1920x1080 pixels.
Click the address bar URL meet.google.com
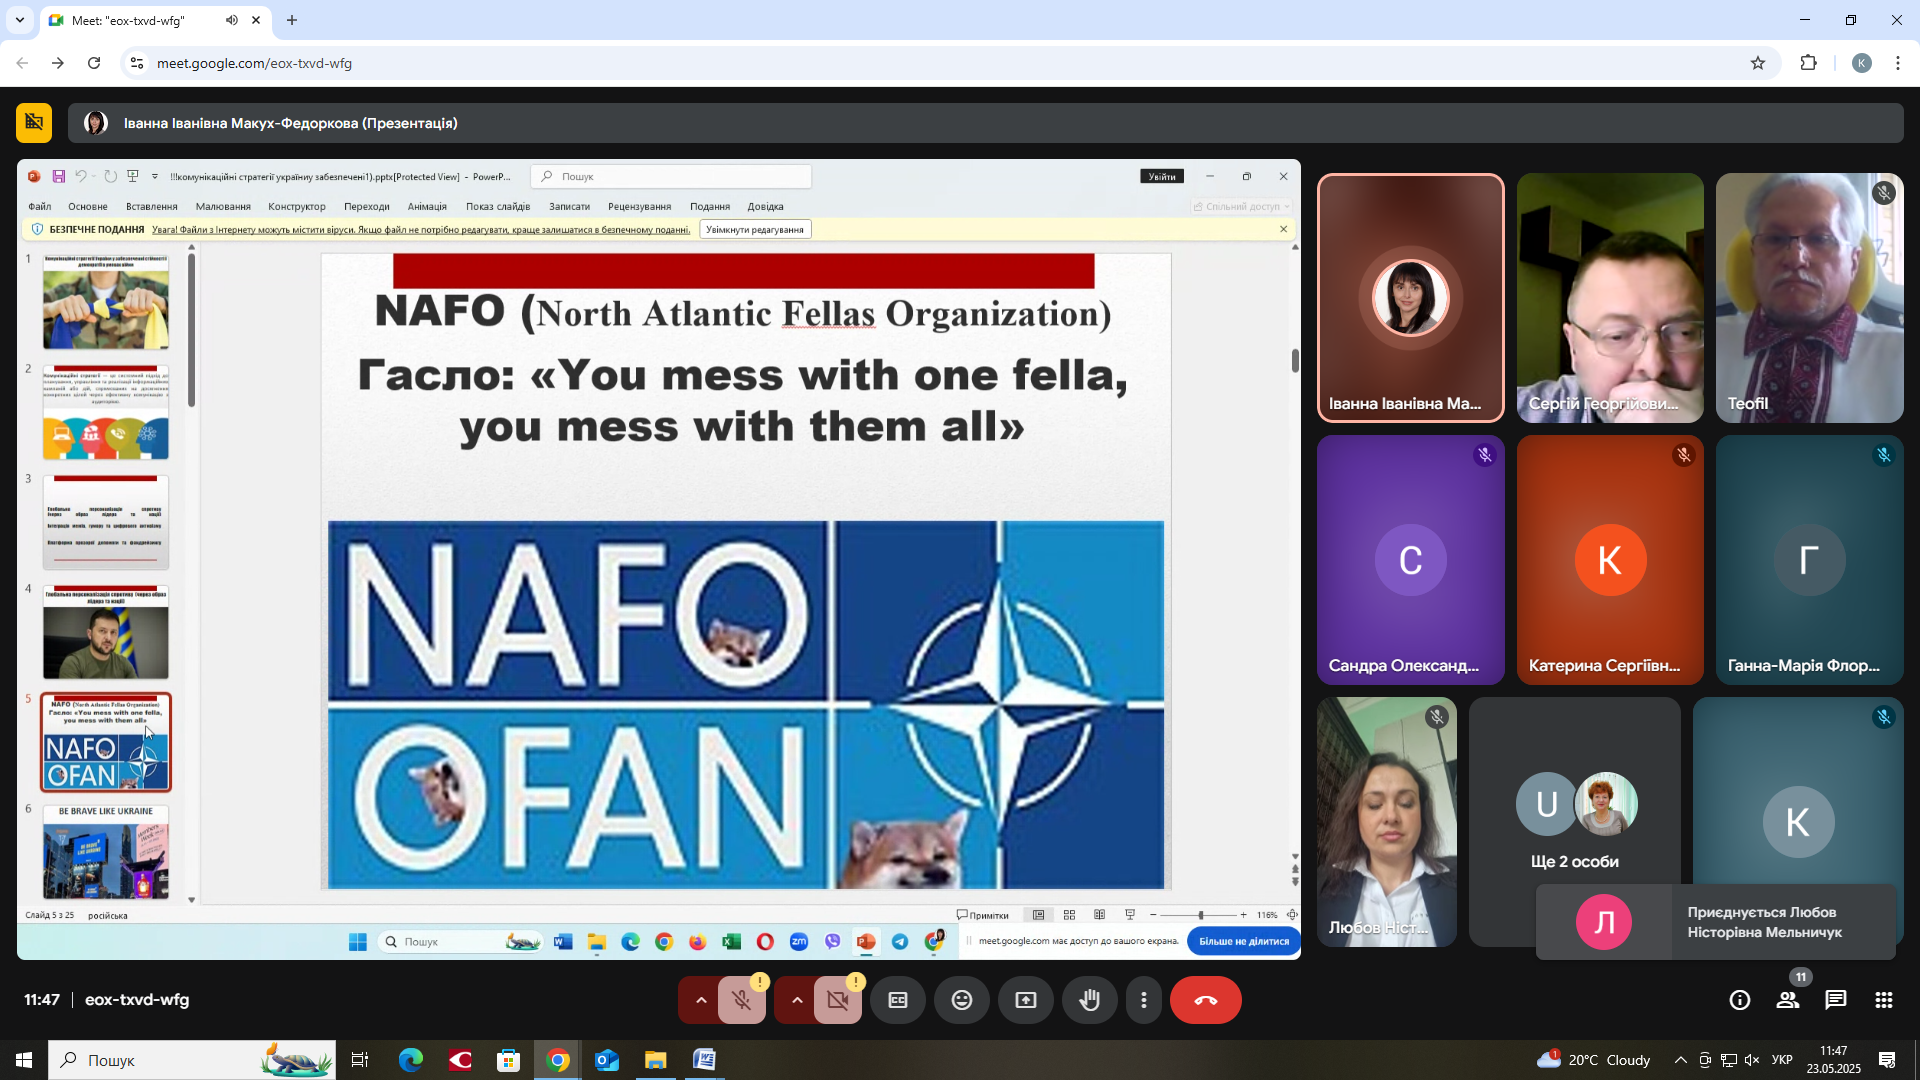[254, 63]
